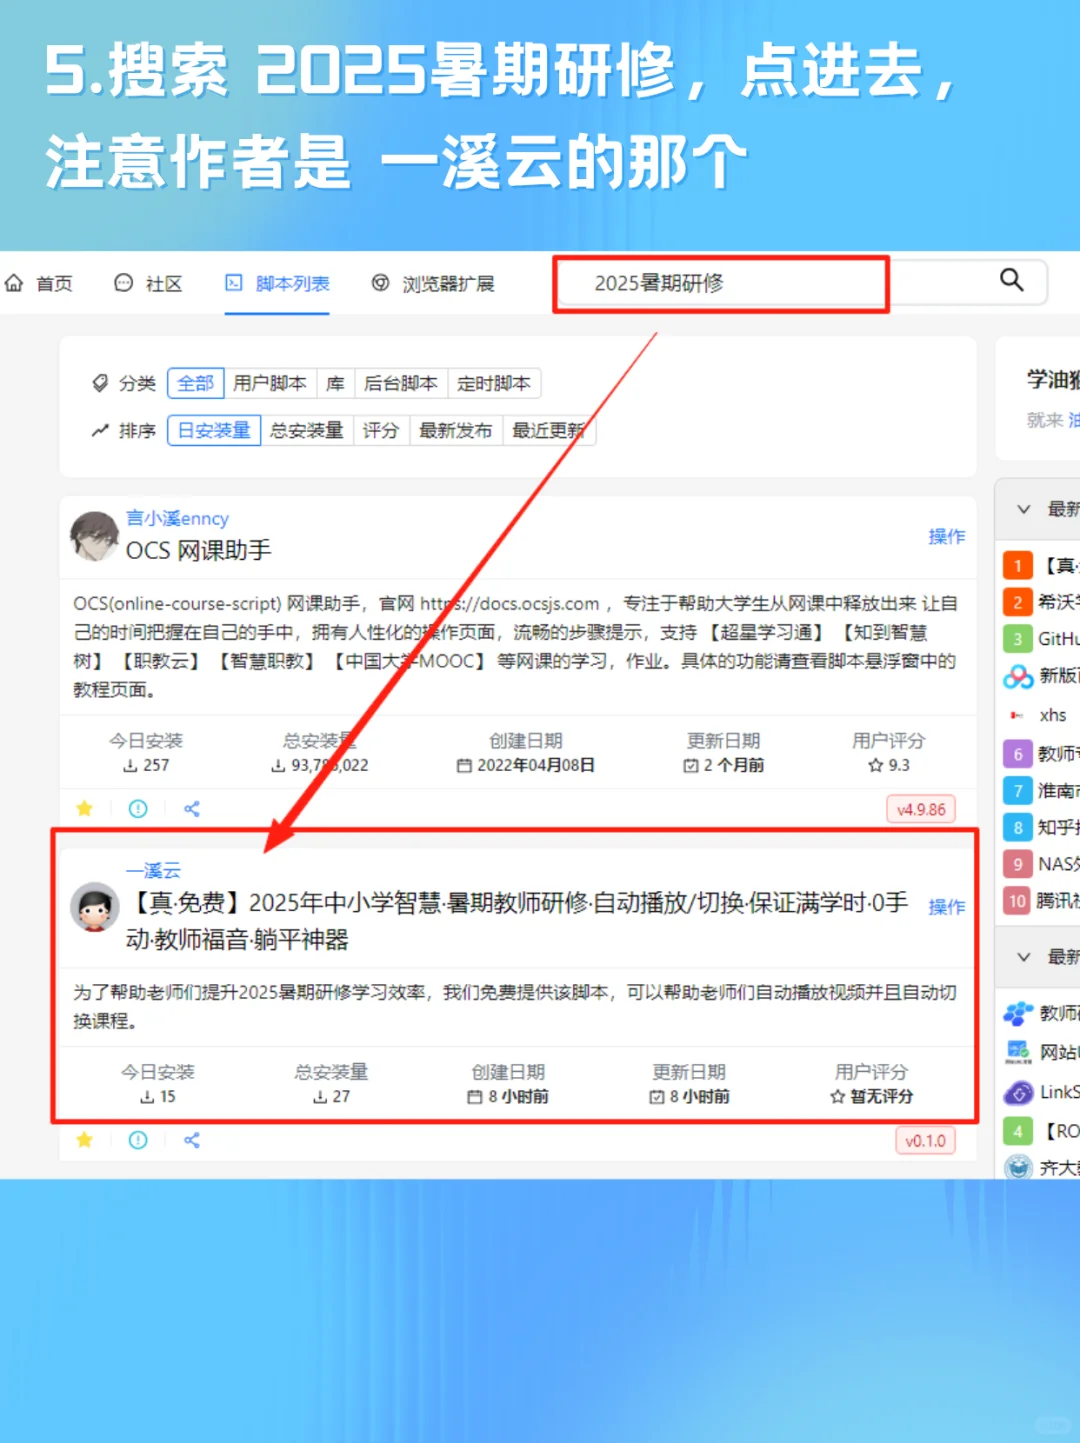
Task: Switch sorting to 评分
Action: [381, 430]
